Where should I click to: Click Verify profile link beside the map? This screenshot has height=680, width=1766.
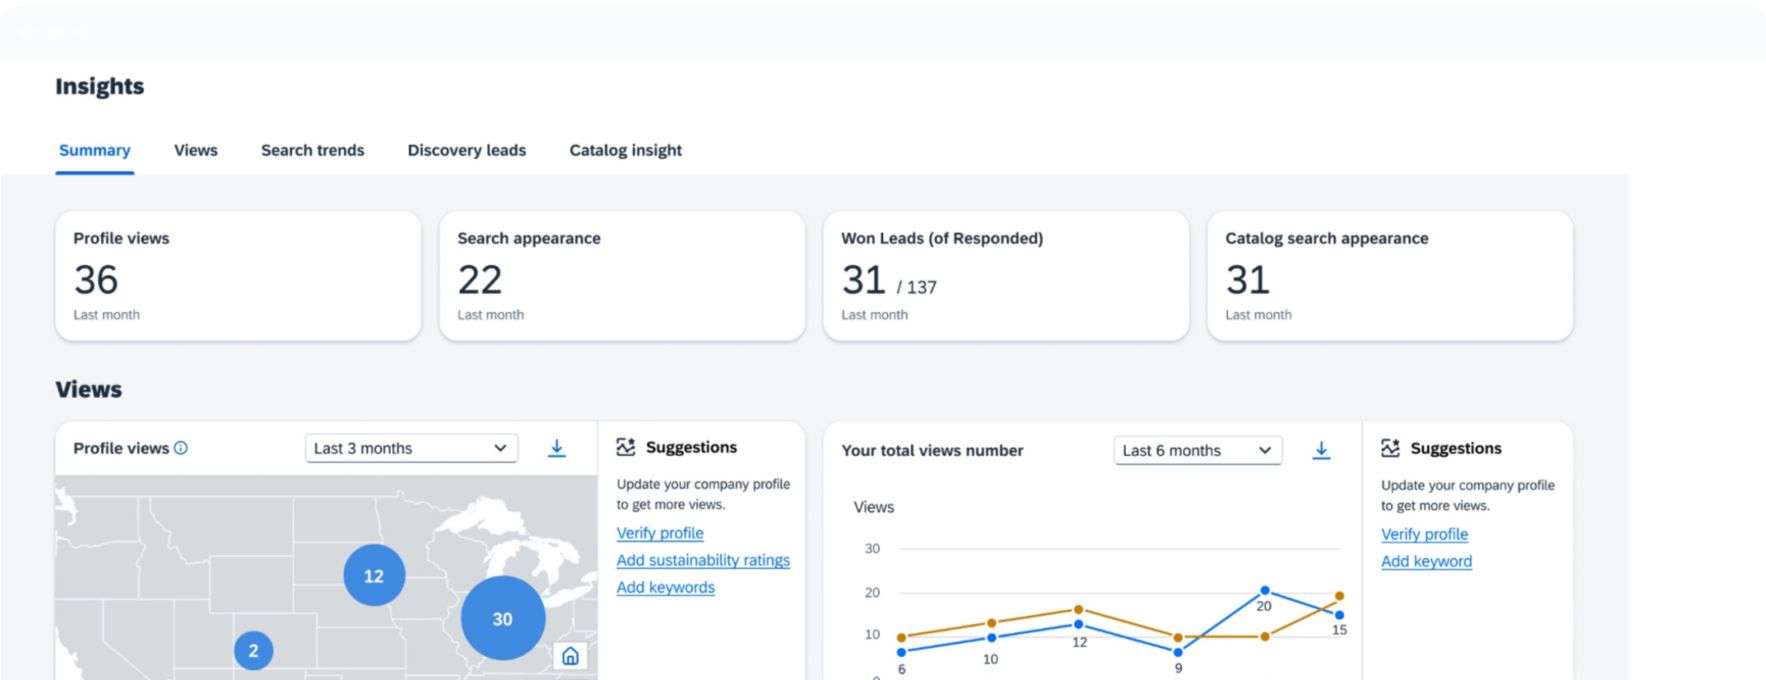(x=660, y=533)
